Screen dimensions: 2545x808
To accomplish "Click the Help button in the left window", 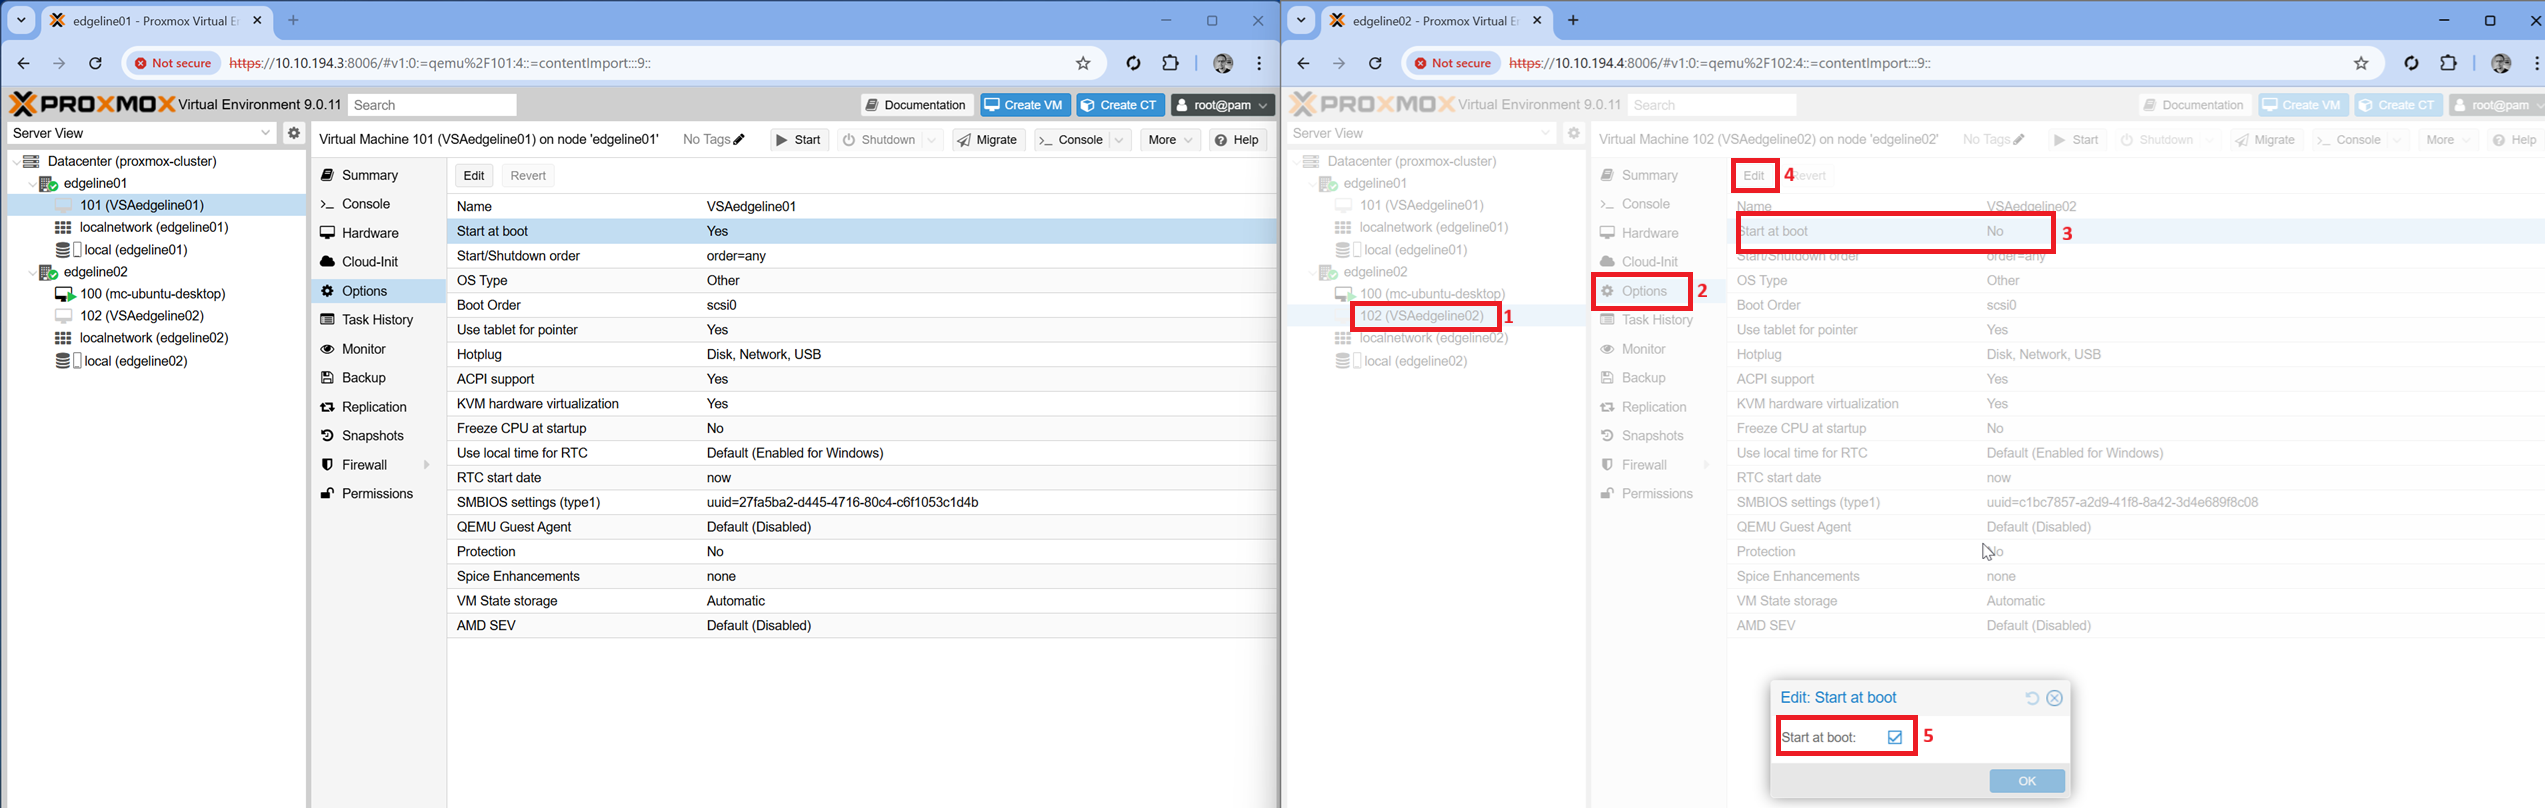I will click(1238, 140).
